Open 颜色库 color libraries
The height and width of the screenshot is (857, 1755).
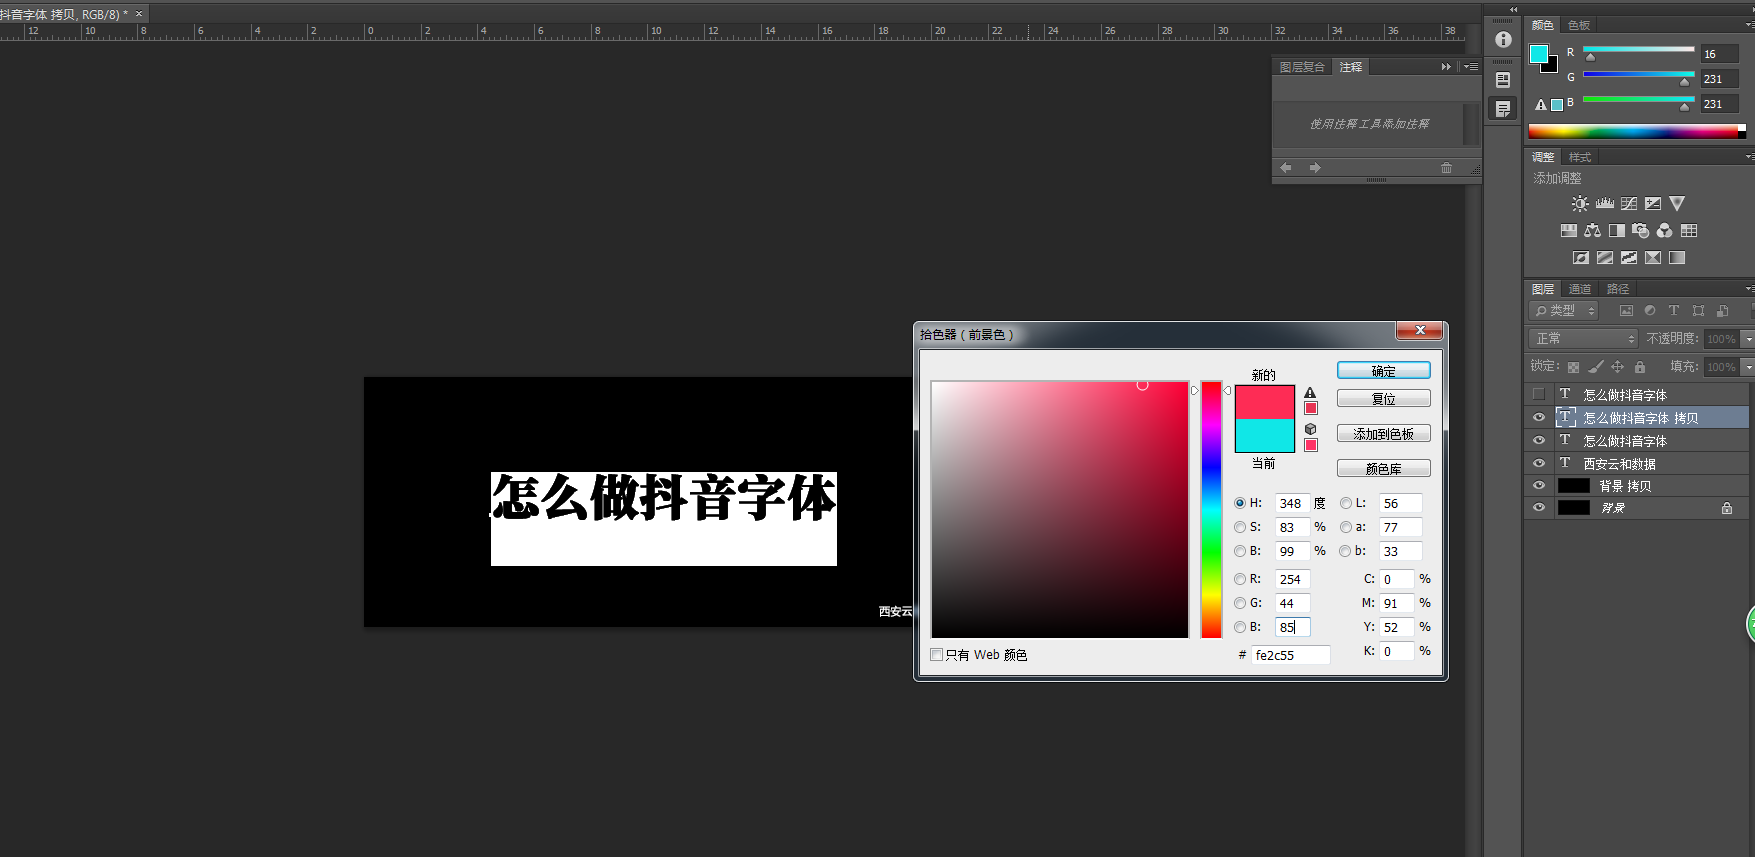[x=1384, y=469]
